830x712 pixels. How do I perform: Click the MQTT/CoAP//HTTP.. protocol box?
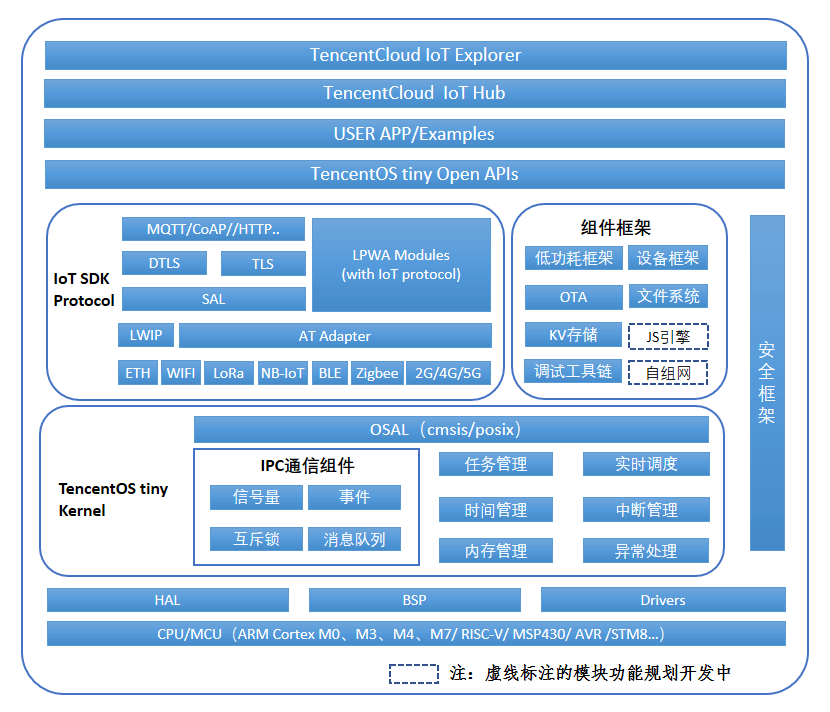point(213,229)
